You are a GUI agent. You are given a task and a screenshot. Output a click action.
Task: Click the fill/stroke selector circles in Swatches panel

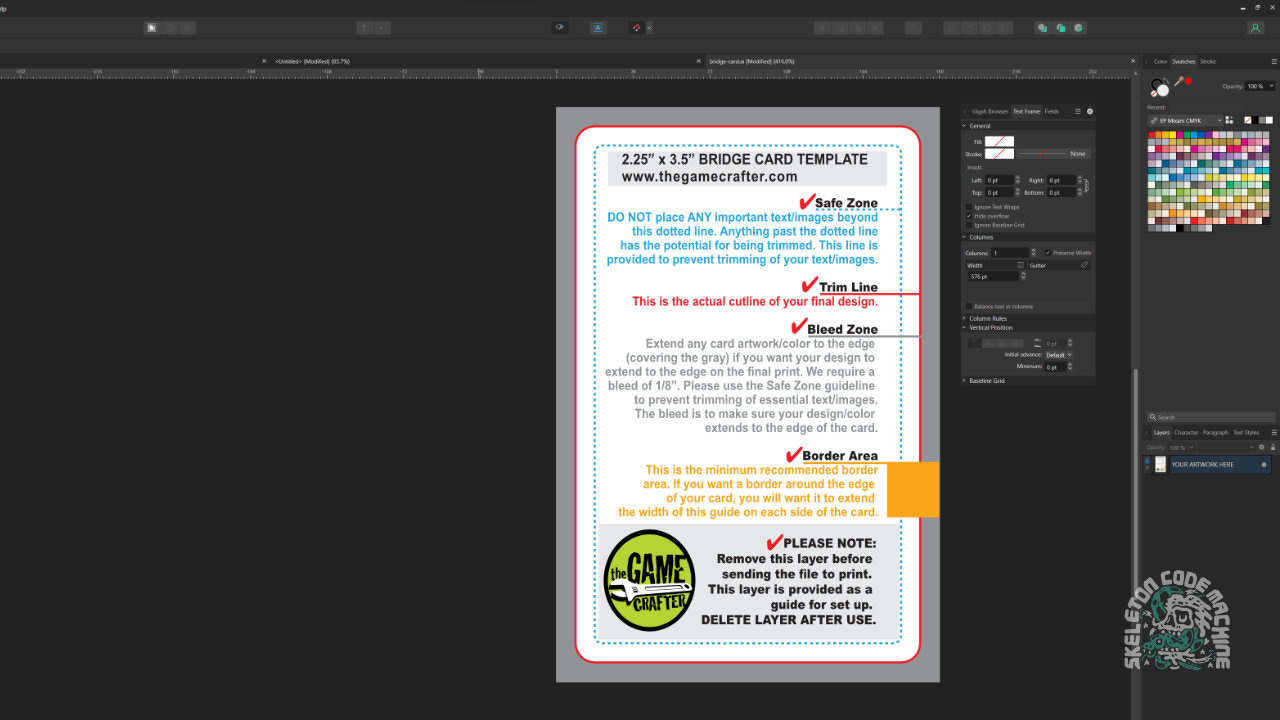(1159, 85)
